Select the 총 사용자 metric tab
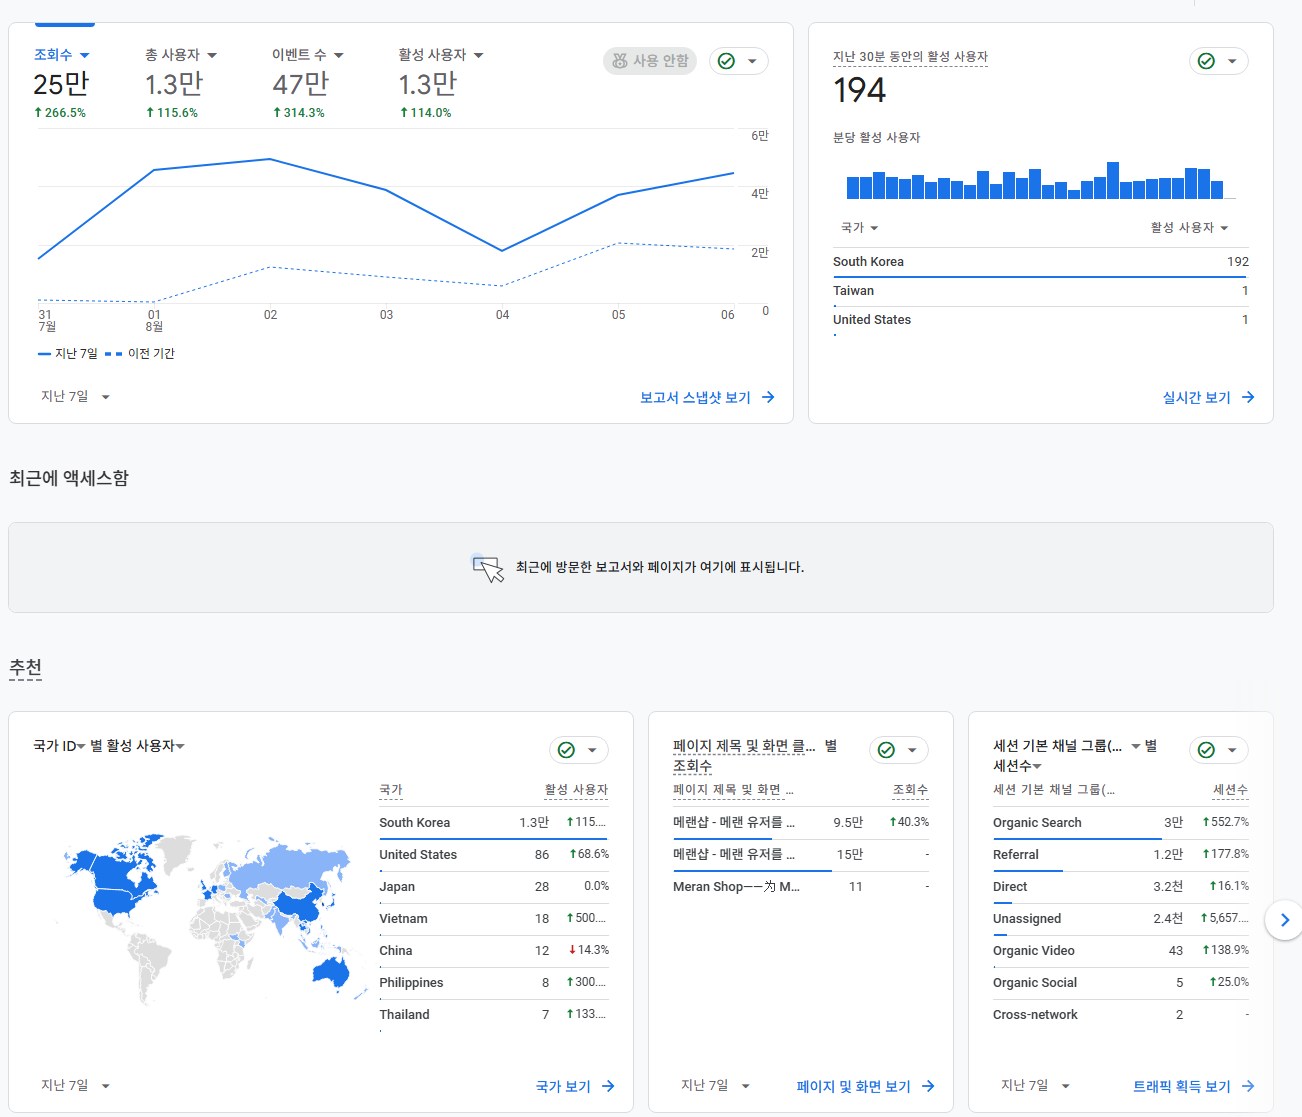 [x=181, y=55]
